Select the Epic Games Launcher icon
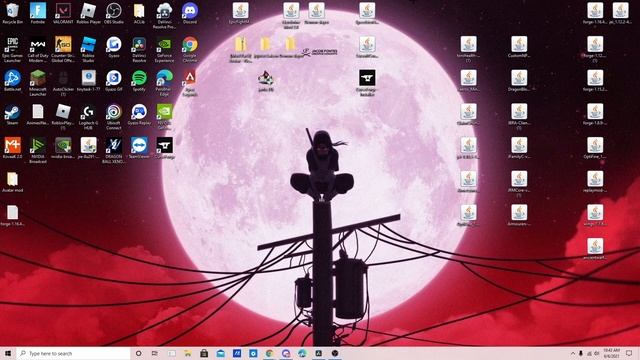The height and width of the screenshot is (360, 640). pyautogui.click(x=12, y=49)
